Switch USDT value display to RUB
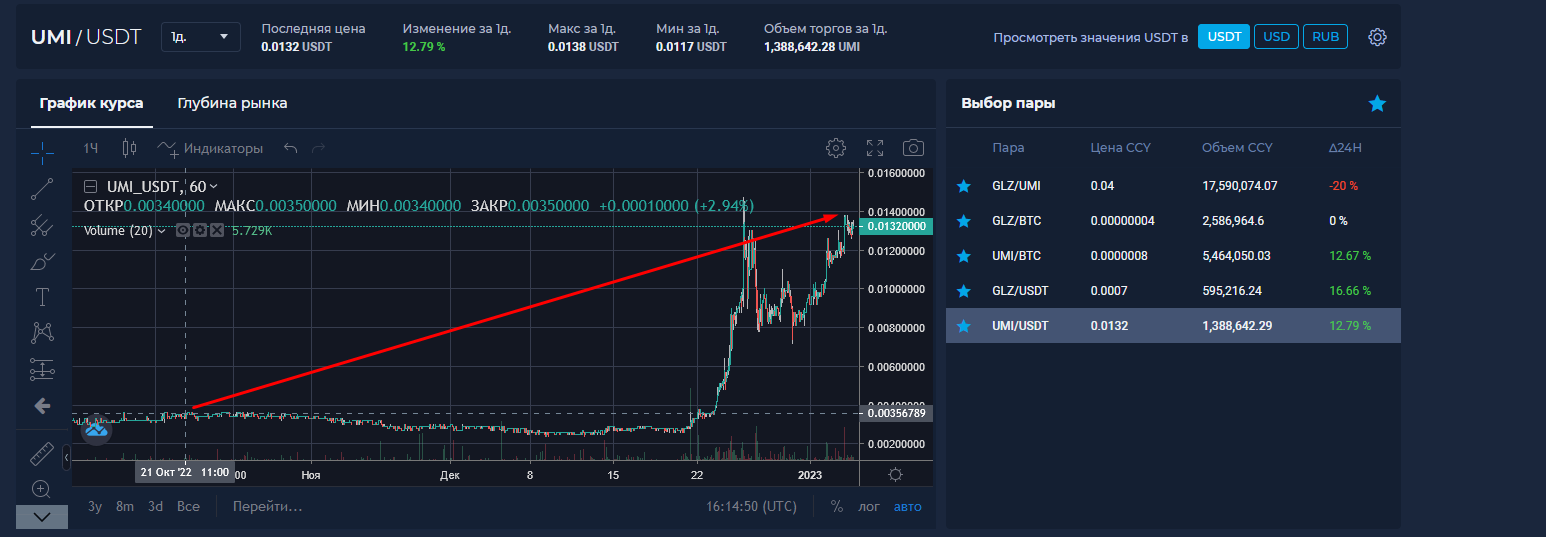 (1325, 37)
